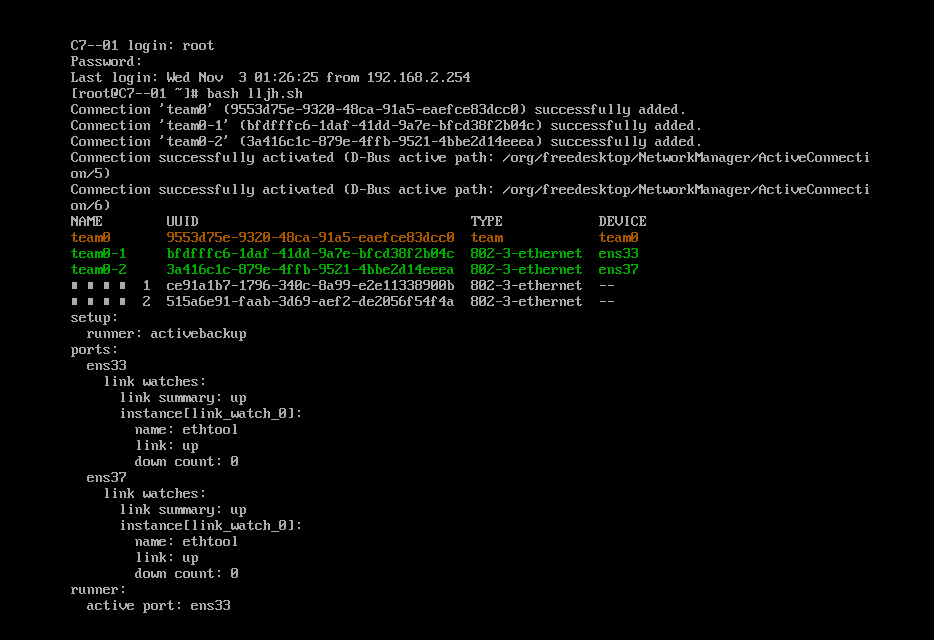The width and height of the screenshot is (934, 640).
Task: Click the team0 successfully added message
Action: pyautogui.click(x=378, y=110)
